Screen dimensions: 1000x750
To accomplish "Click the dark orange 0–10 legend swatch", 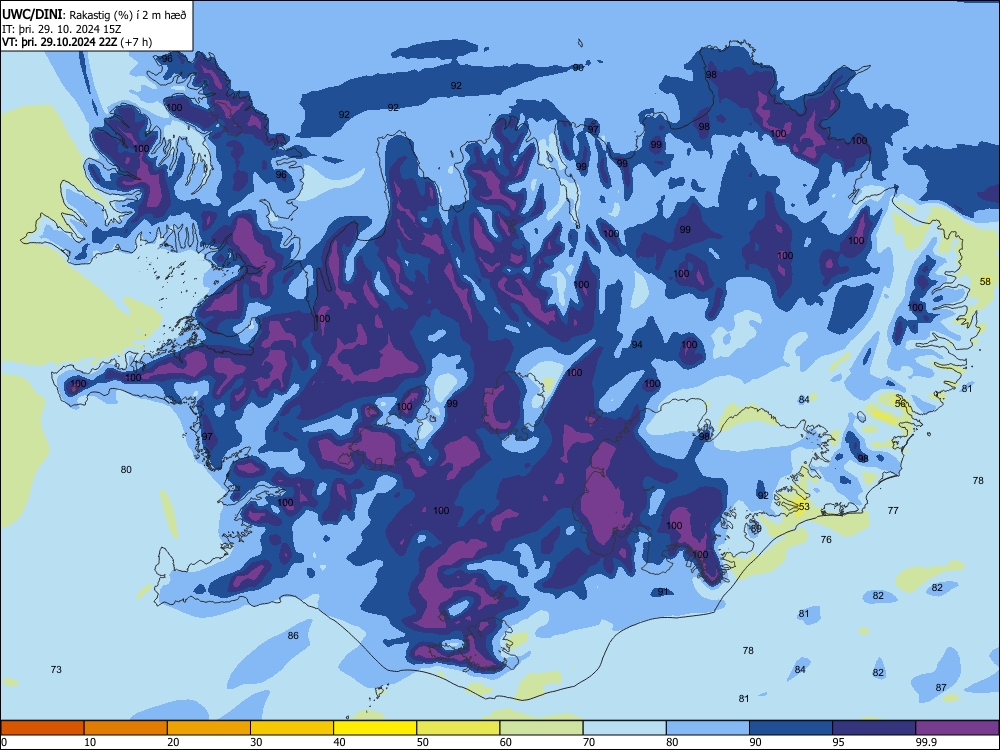I will coord(43,728).
